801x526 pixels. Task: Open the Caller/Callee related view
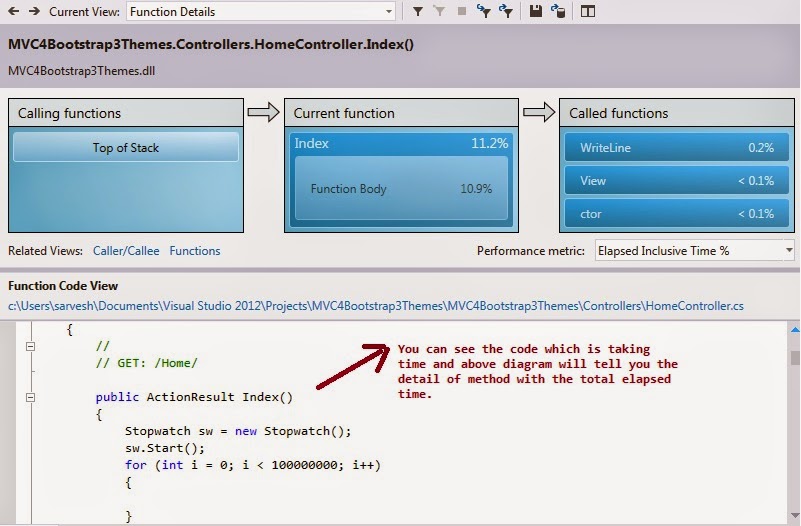click(126, 251)
